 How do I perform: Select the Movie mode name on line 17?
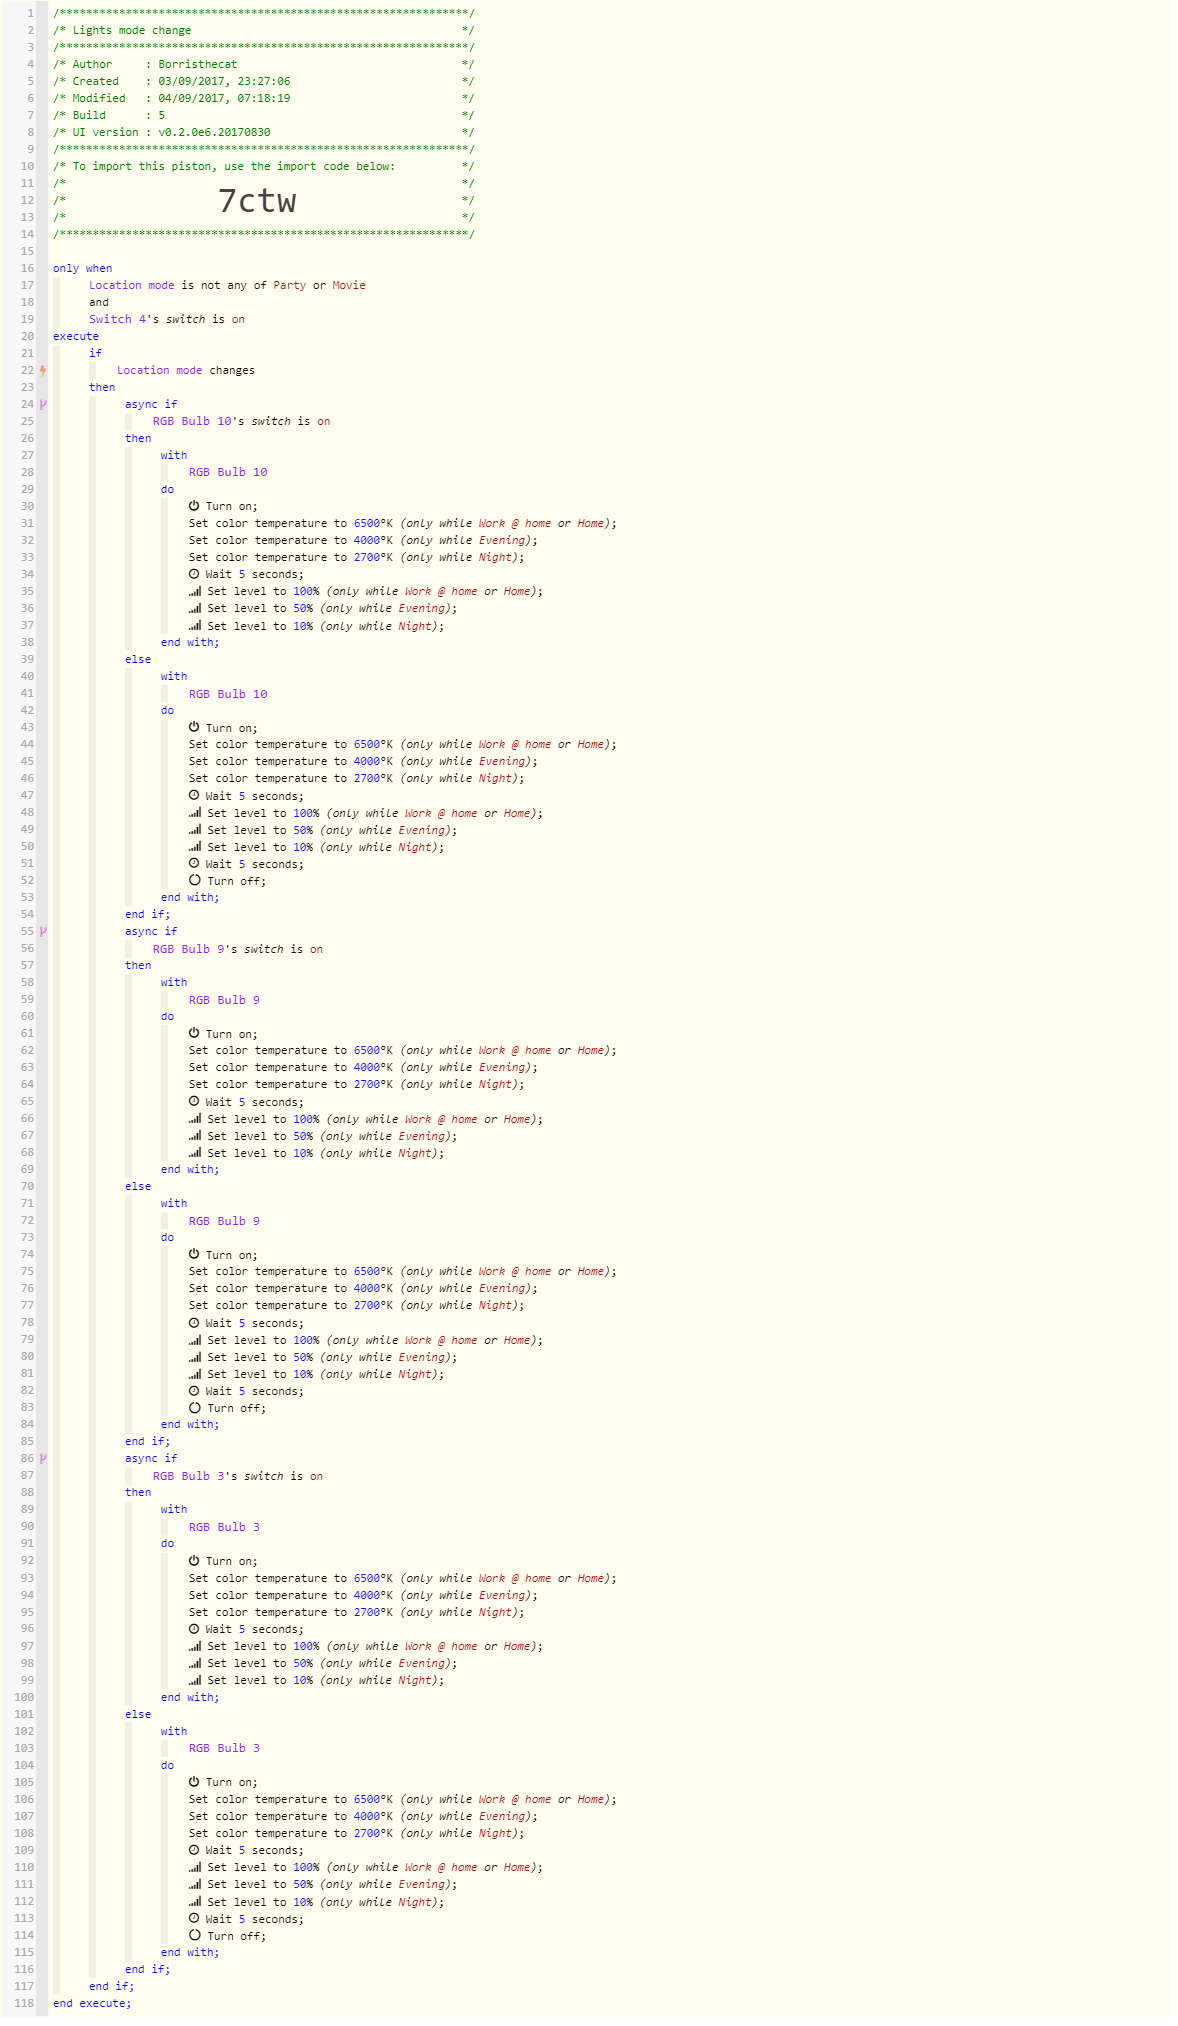[349, 285]
